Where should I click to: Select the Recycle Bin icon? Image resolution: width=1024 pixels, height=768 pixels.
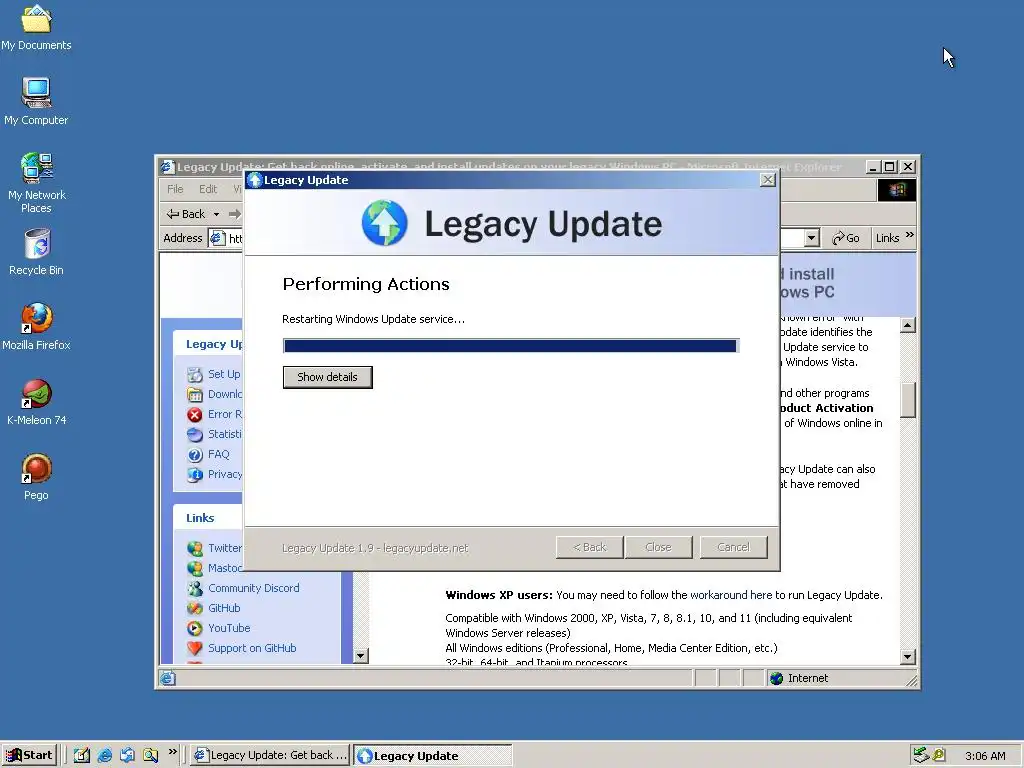(x=36, y=251)
